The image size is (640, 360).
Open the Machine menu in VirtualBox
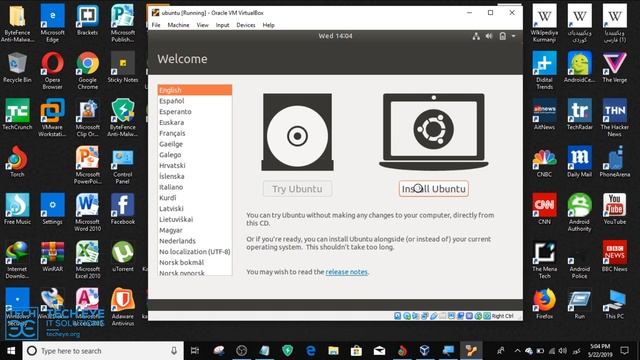coord(178,25)
